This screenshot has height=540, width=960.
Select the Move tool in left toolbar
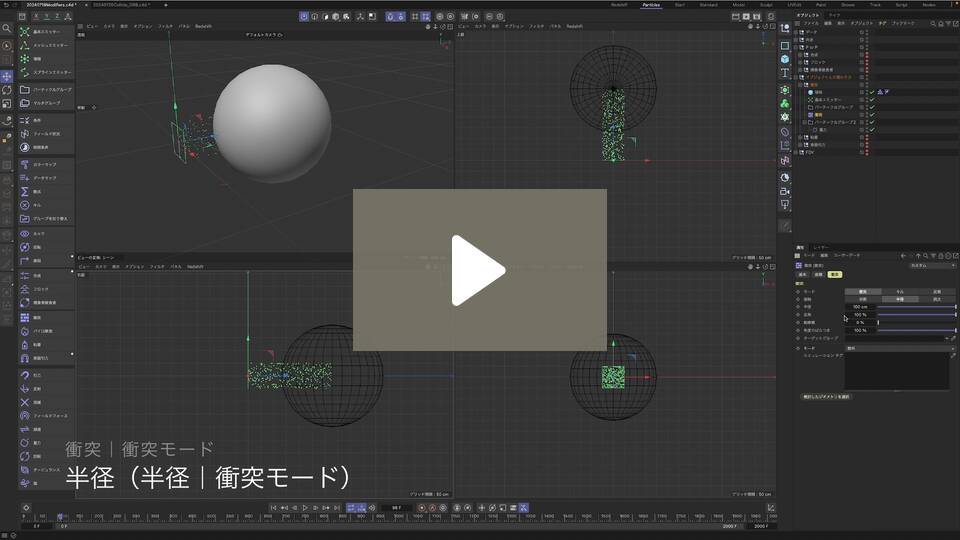click(x=7, y=76)
